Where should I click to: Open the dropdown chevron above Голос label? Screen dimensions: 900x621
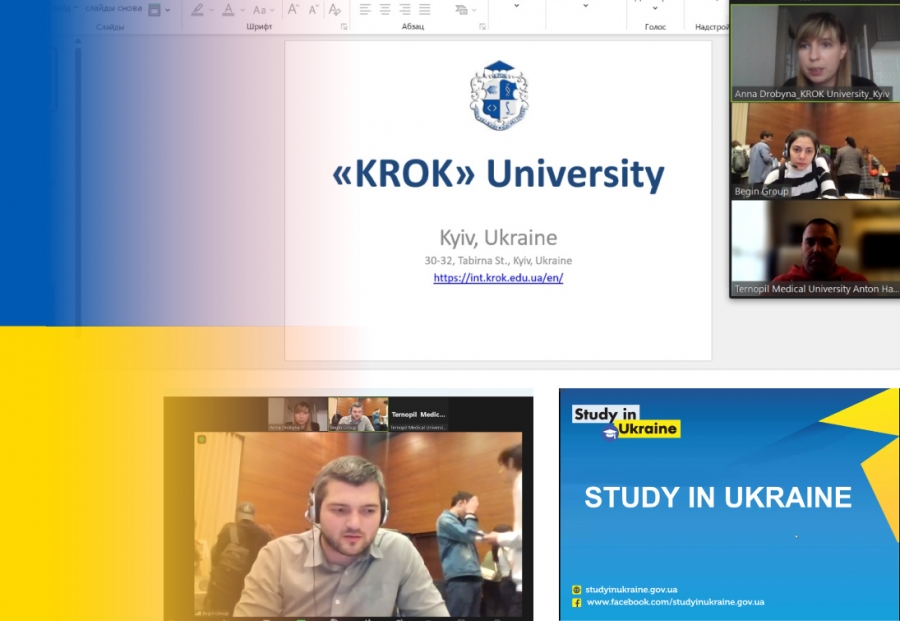point(655,8)
